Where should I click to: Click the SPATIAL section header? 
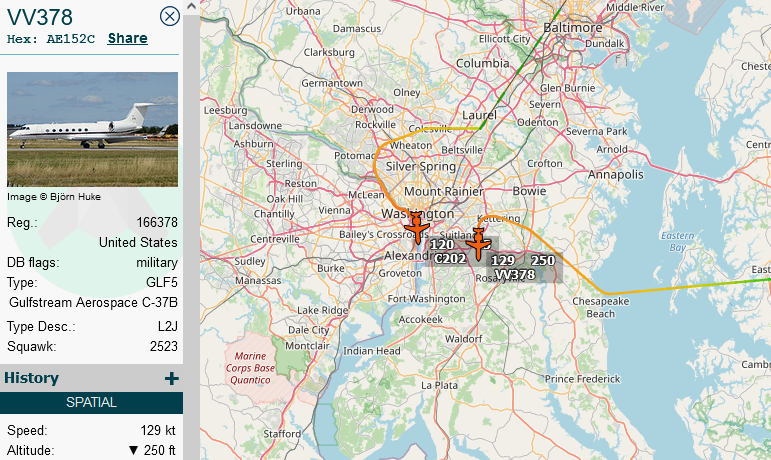pos(91,402)
